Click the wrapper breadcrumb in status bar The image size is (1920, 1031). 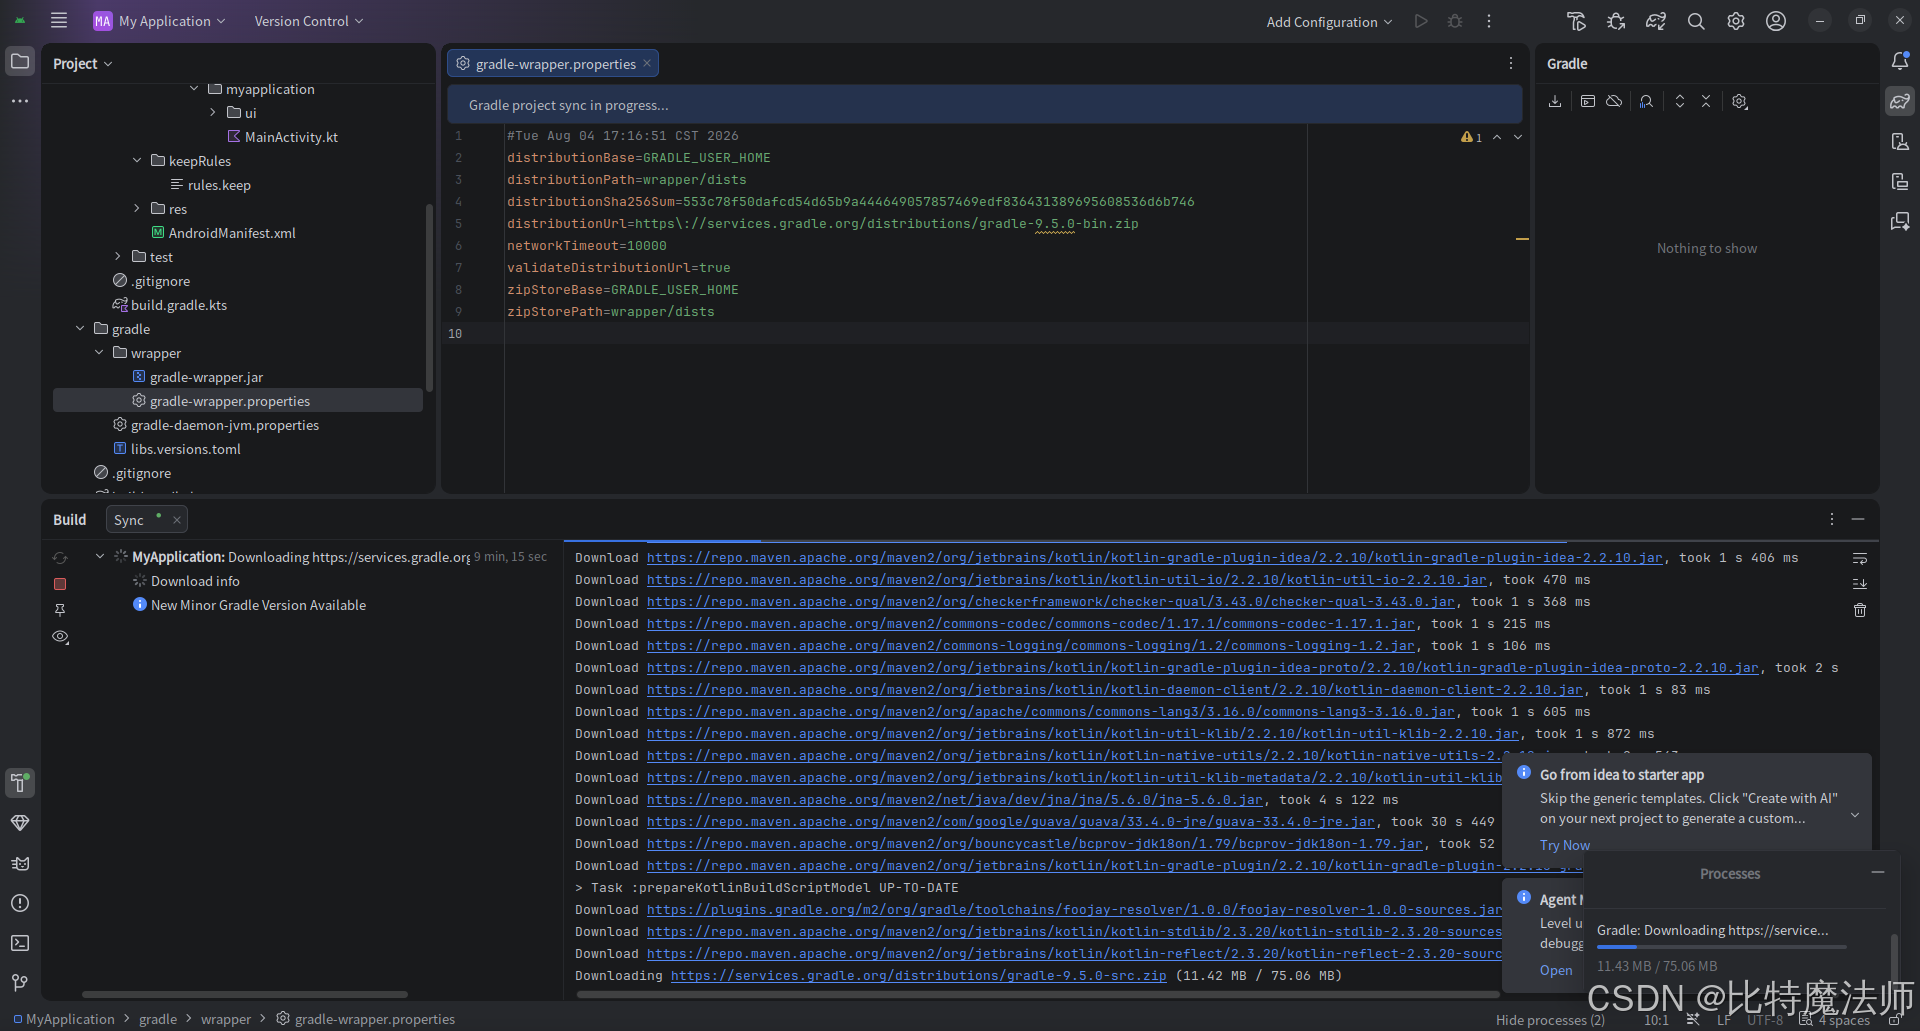[x=226, y=1019]
